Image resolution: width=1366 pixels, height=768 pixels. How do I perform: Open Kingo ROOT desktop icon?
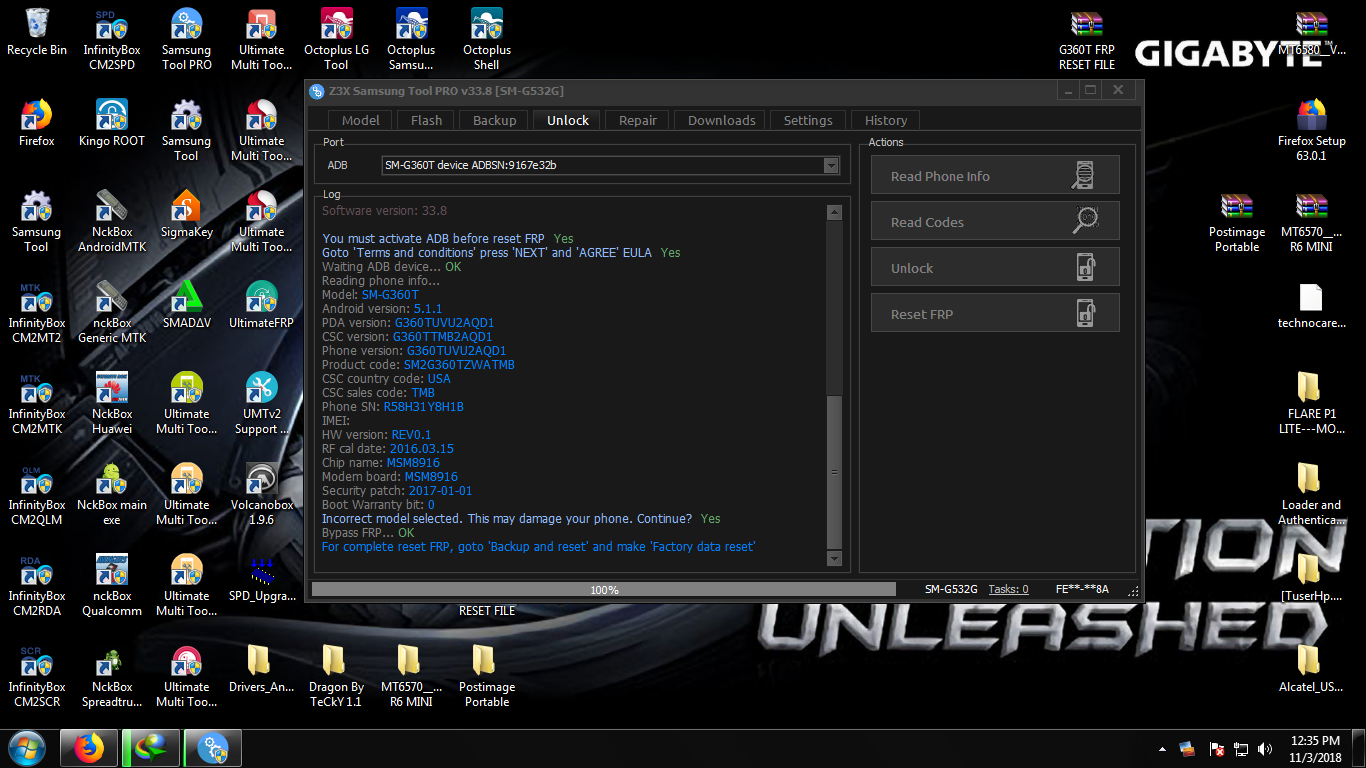click(112, 123)
